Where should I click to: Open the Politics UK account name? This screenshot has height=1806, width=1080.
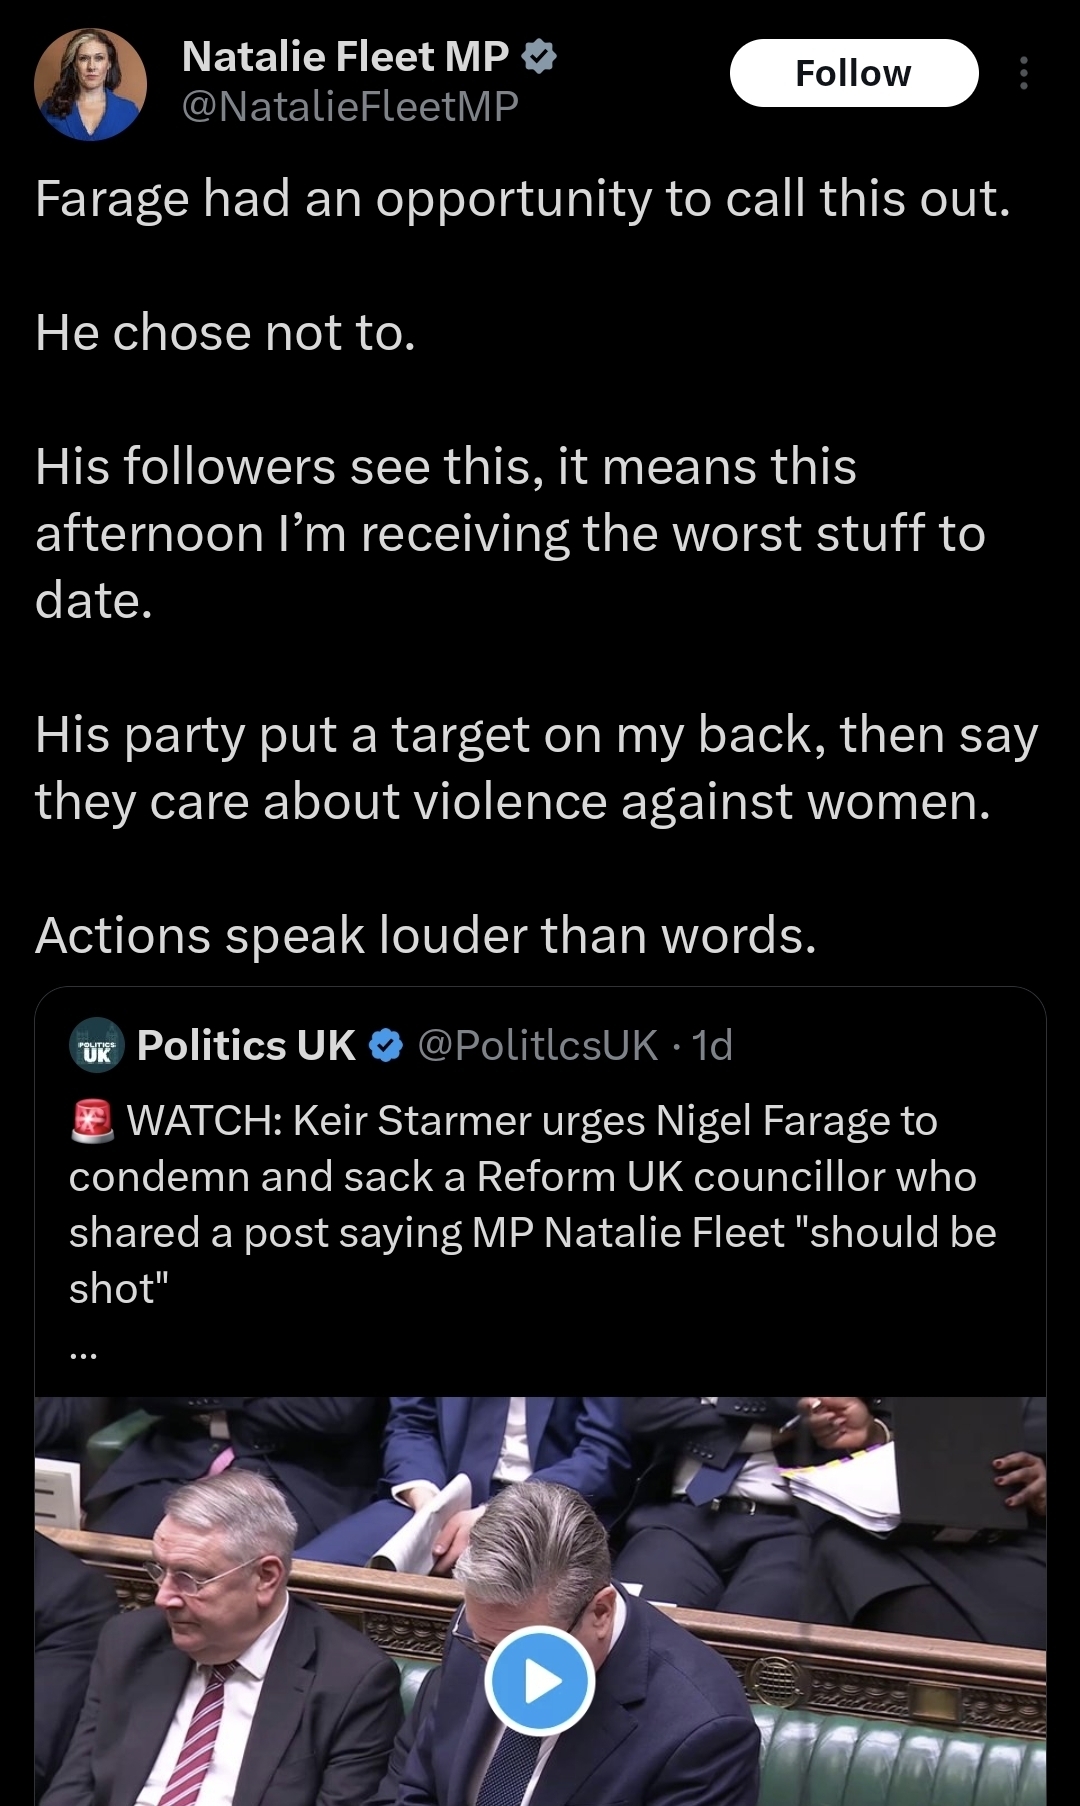click(x=246, y=1045)
